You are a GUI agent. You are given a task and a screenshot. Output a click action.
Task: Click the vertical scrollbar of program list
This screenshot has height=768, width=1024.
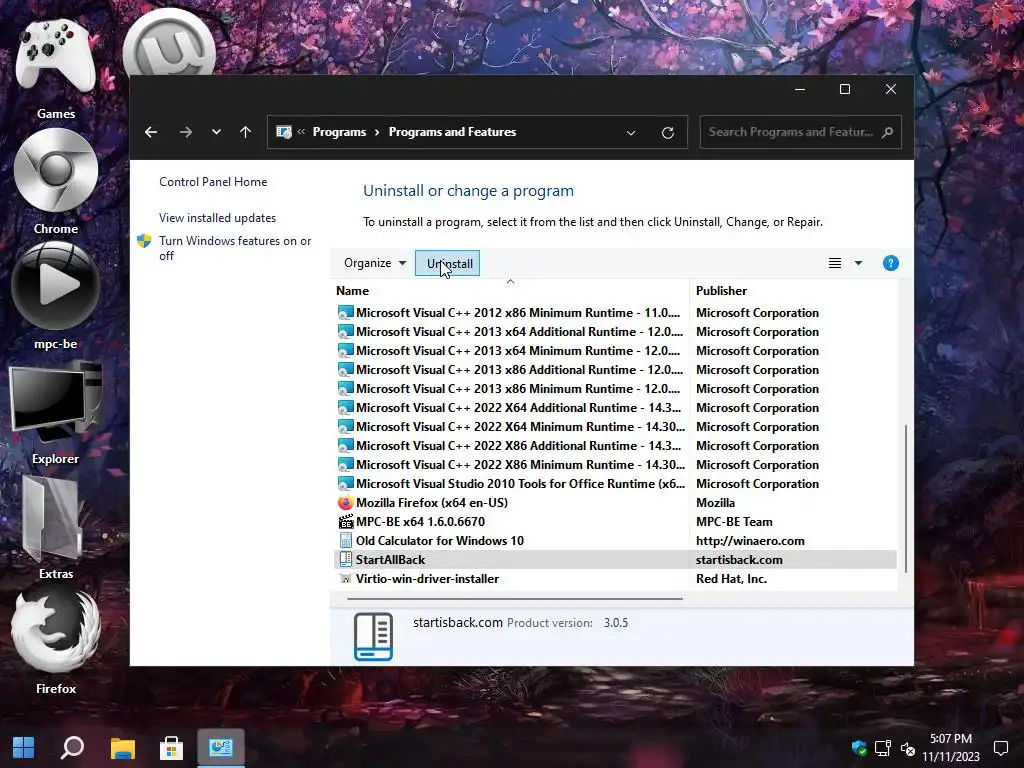(x=905, y=499)
